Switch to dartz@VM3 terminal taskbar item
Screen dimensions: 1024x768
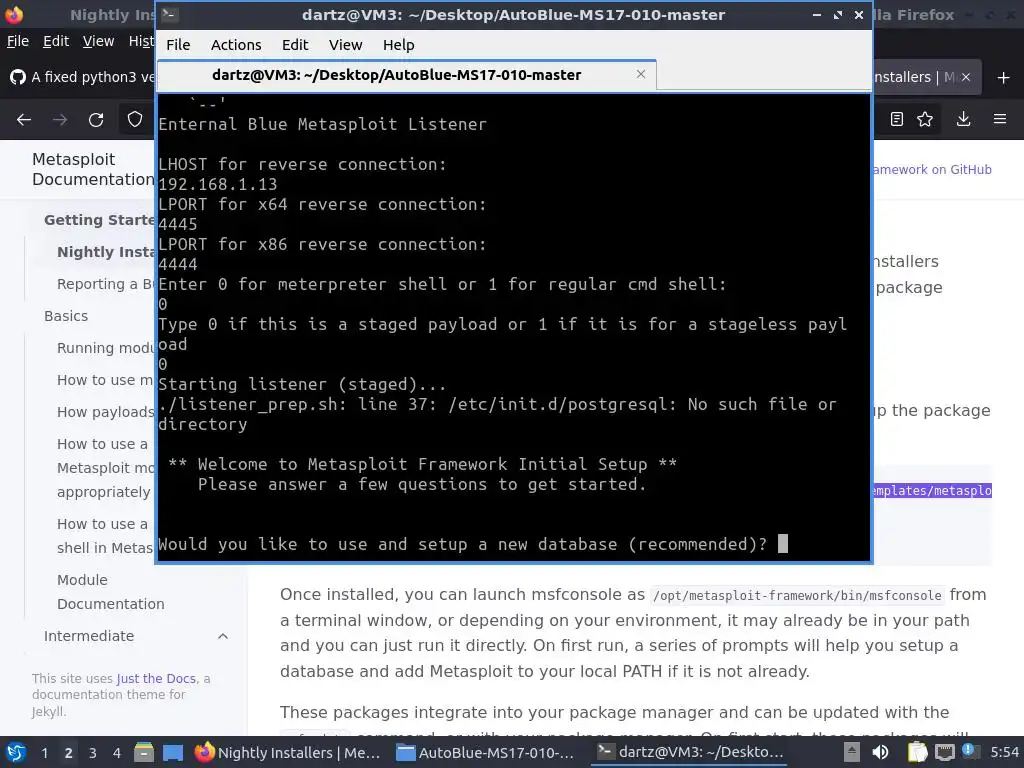(x=690, y=752)
